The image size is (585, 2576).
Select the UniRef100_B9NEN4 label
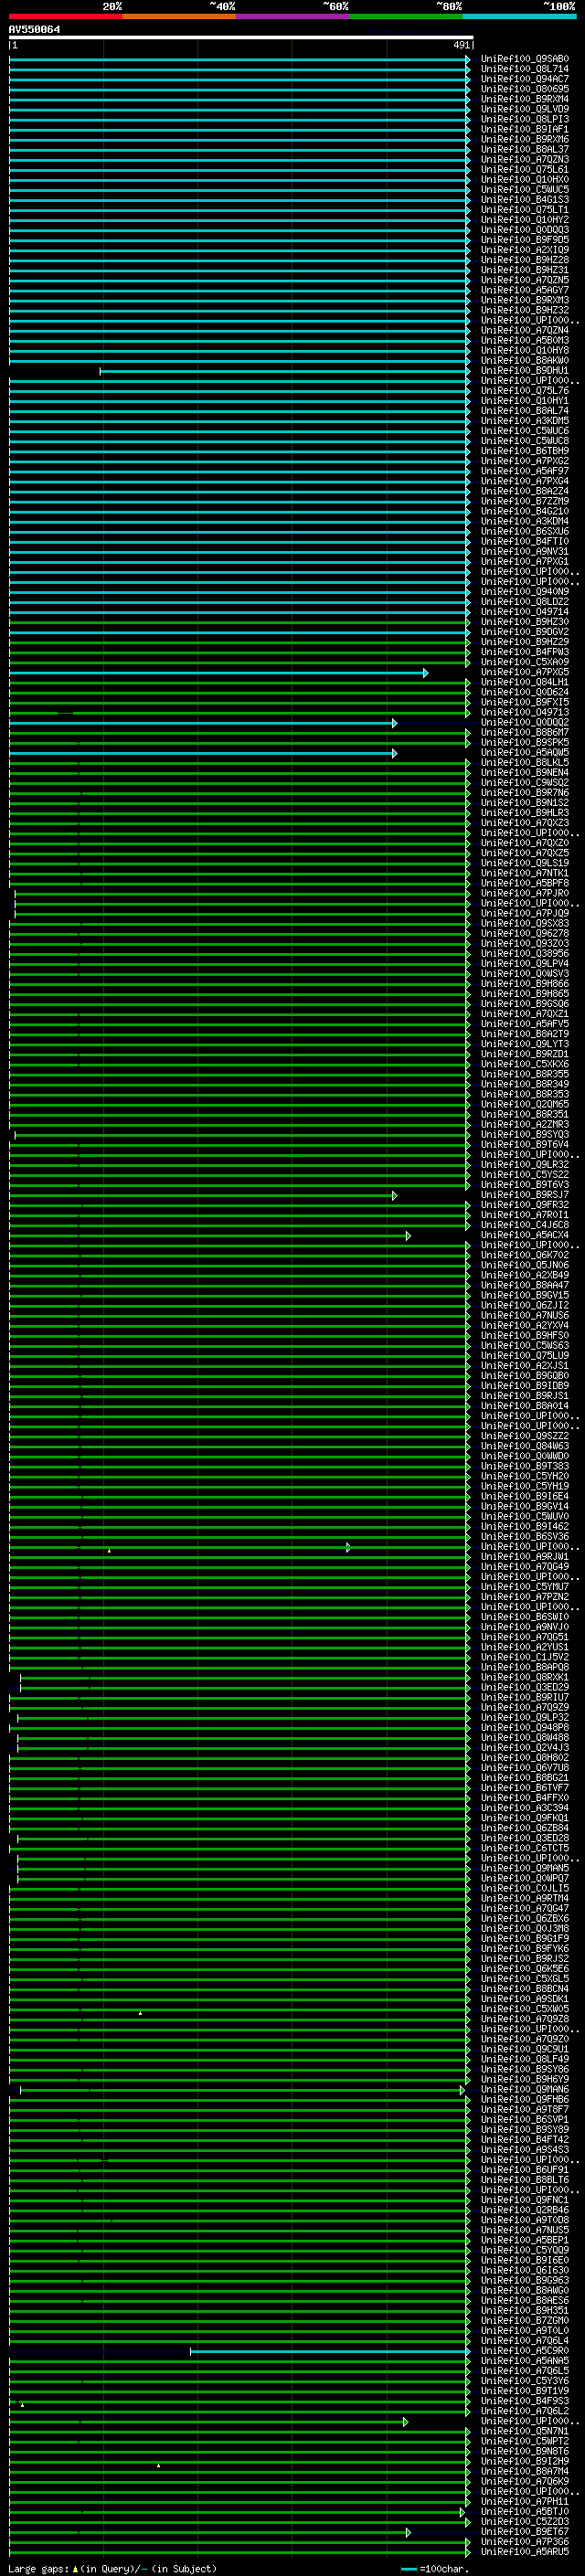[524, 772]
